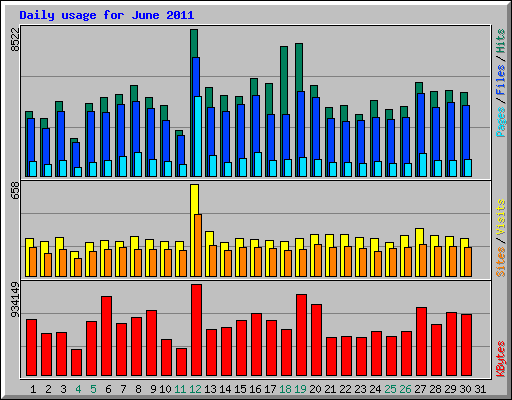Click the 'Hits' legend label
The width and height of the screenshot is (512, 400).
(500, 41)
